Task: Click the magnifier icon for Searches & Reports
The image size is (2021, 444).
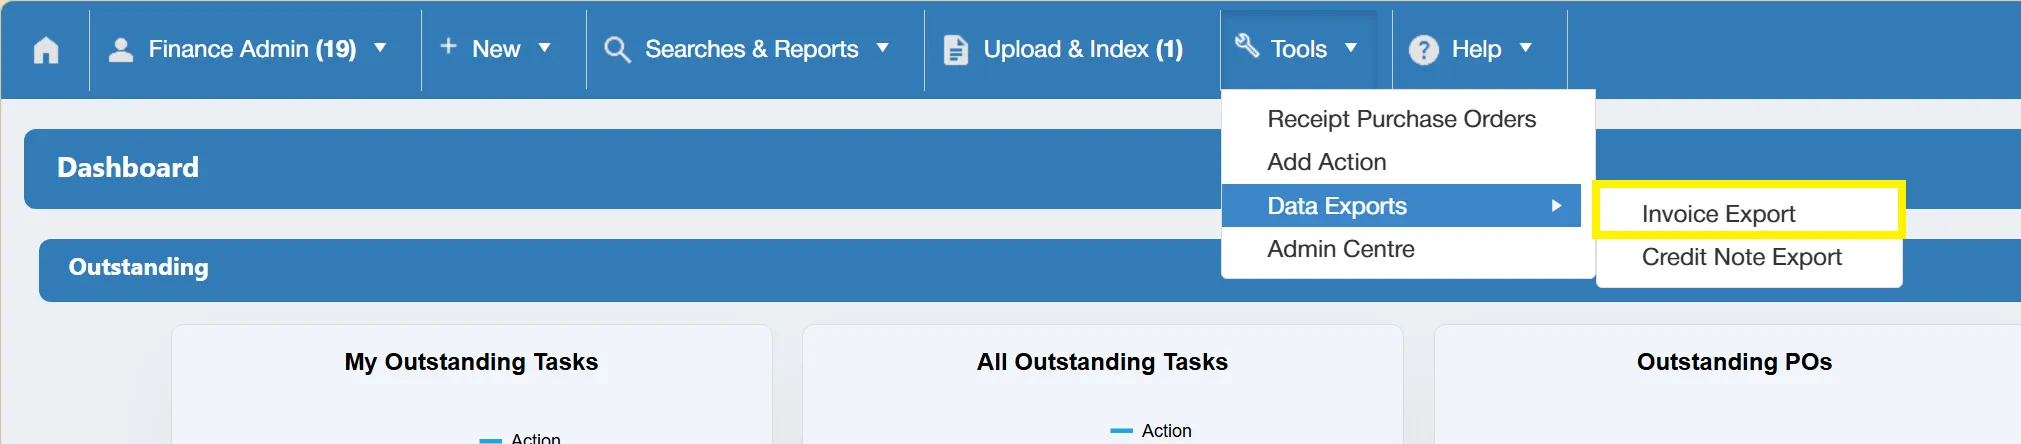Action: 617,50
